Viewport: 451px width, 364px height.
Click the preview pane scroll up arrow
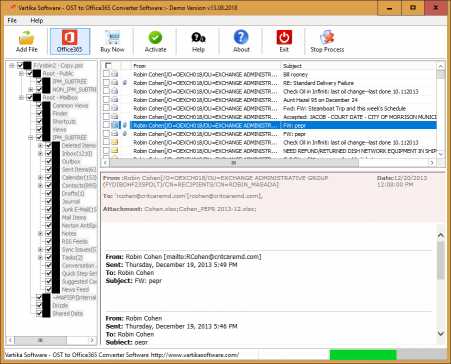(441, 235)
